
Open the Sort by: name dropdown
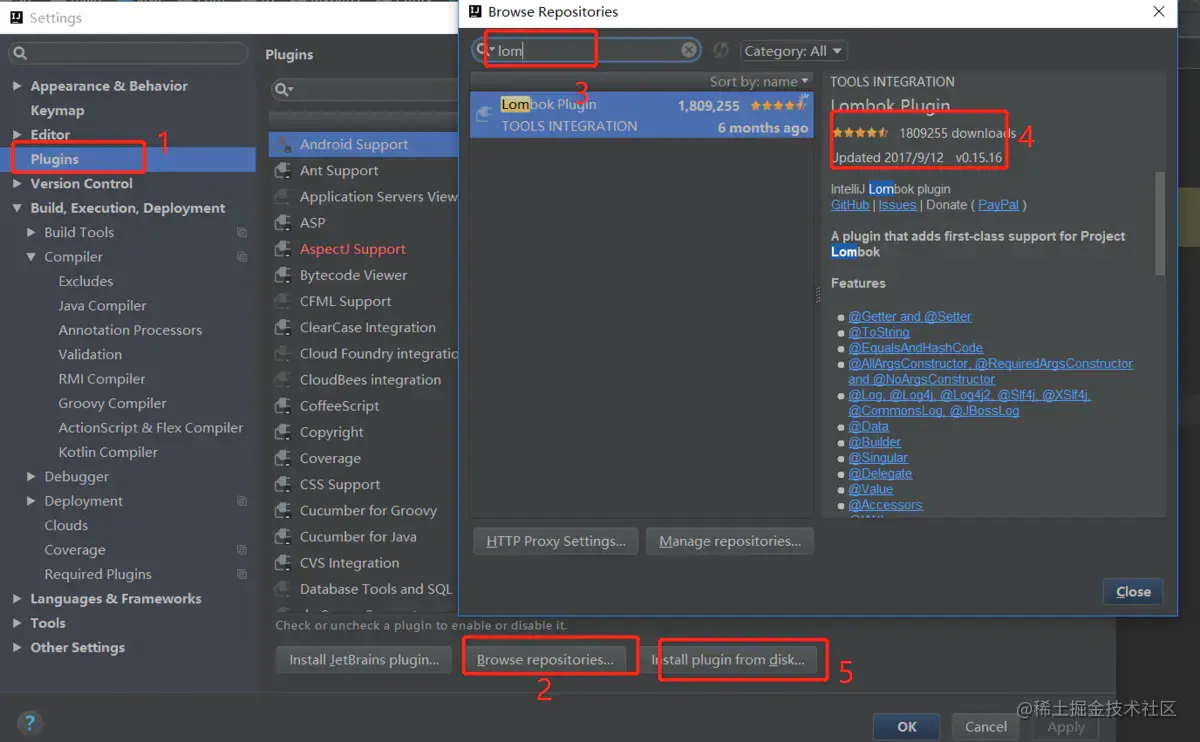[x=760, y=81]
